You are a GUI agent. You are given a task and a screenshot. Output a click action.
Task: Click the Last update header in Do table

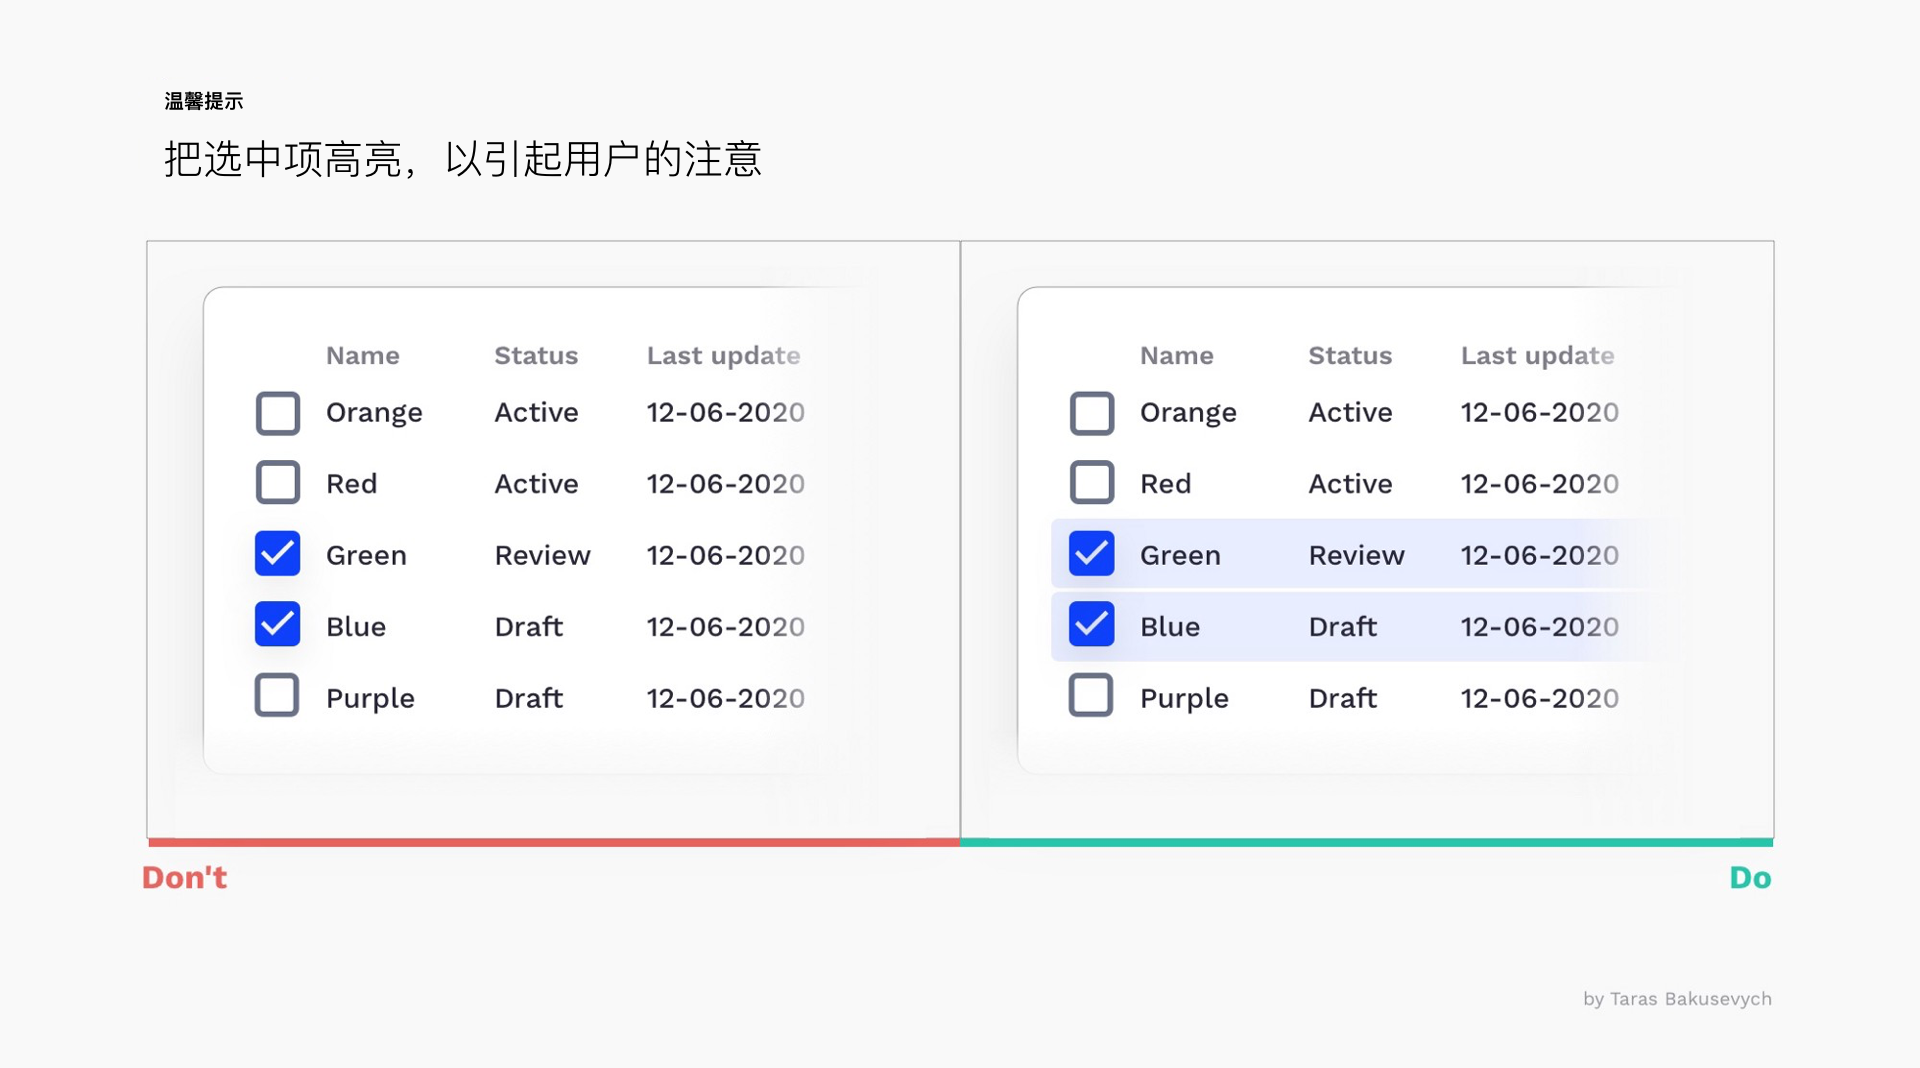(x=1538, y=356)
